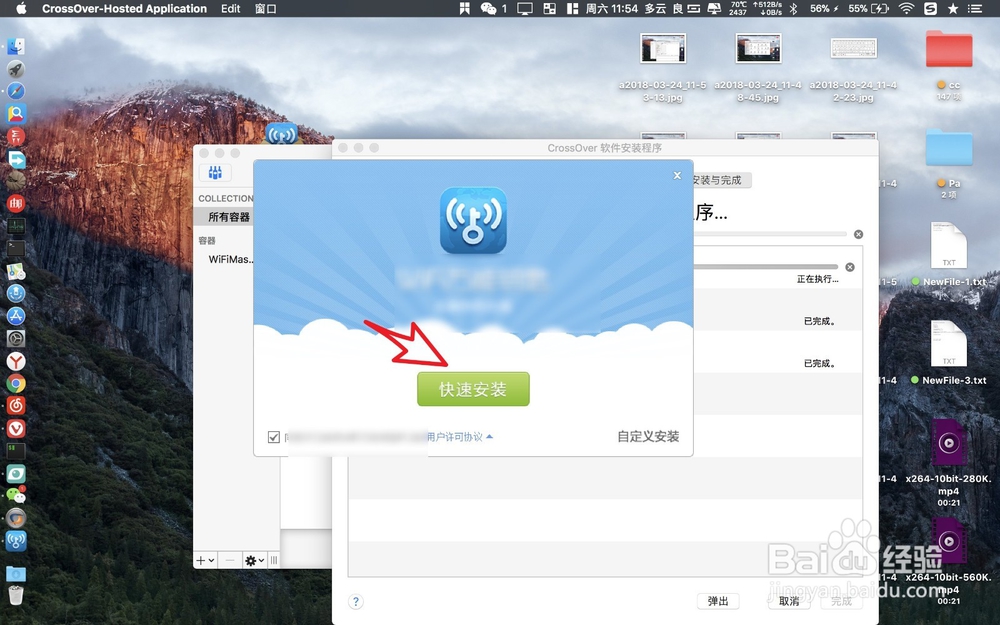Open the help question mark in CrossOver installer

click(356, 601)
